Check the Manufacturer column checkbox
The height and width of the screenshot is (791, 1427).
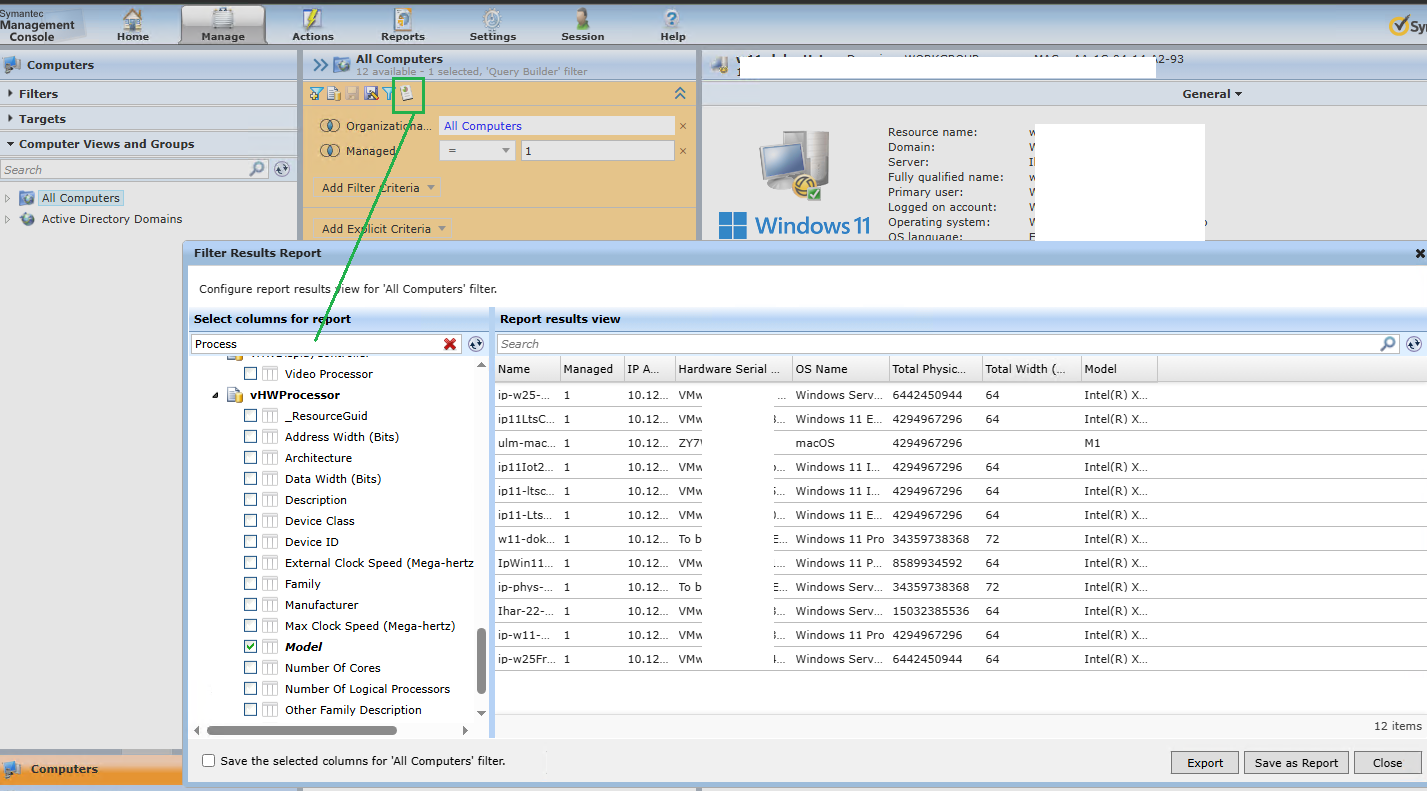251,605
